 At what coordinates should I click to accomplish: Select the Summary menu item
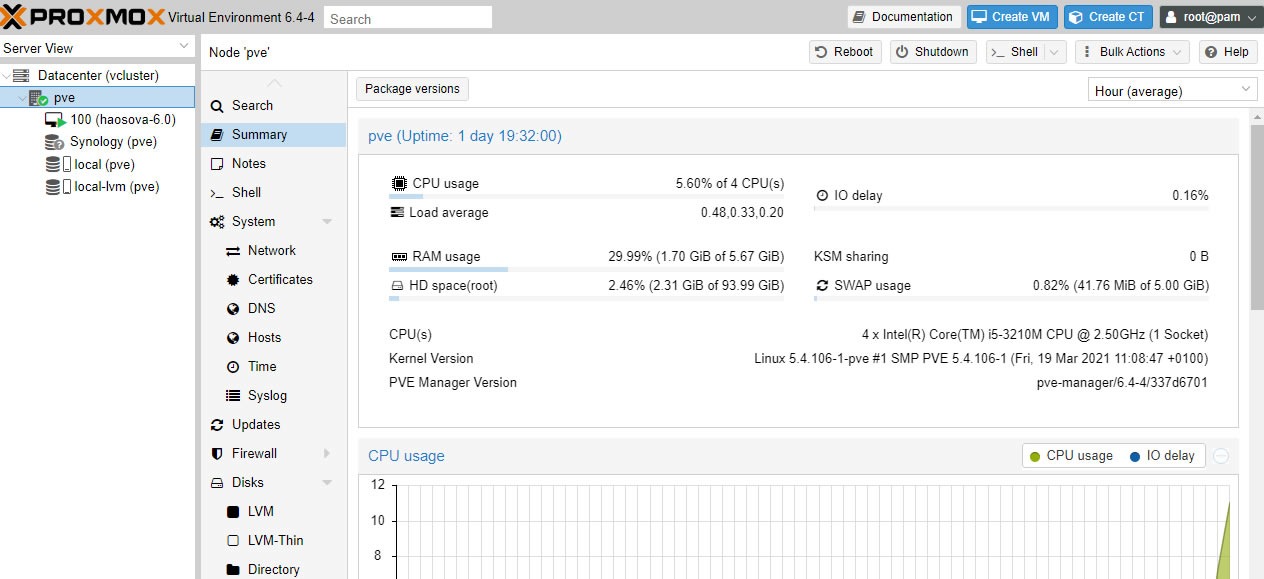point(273,134)
